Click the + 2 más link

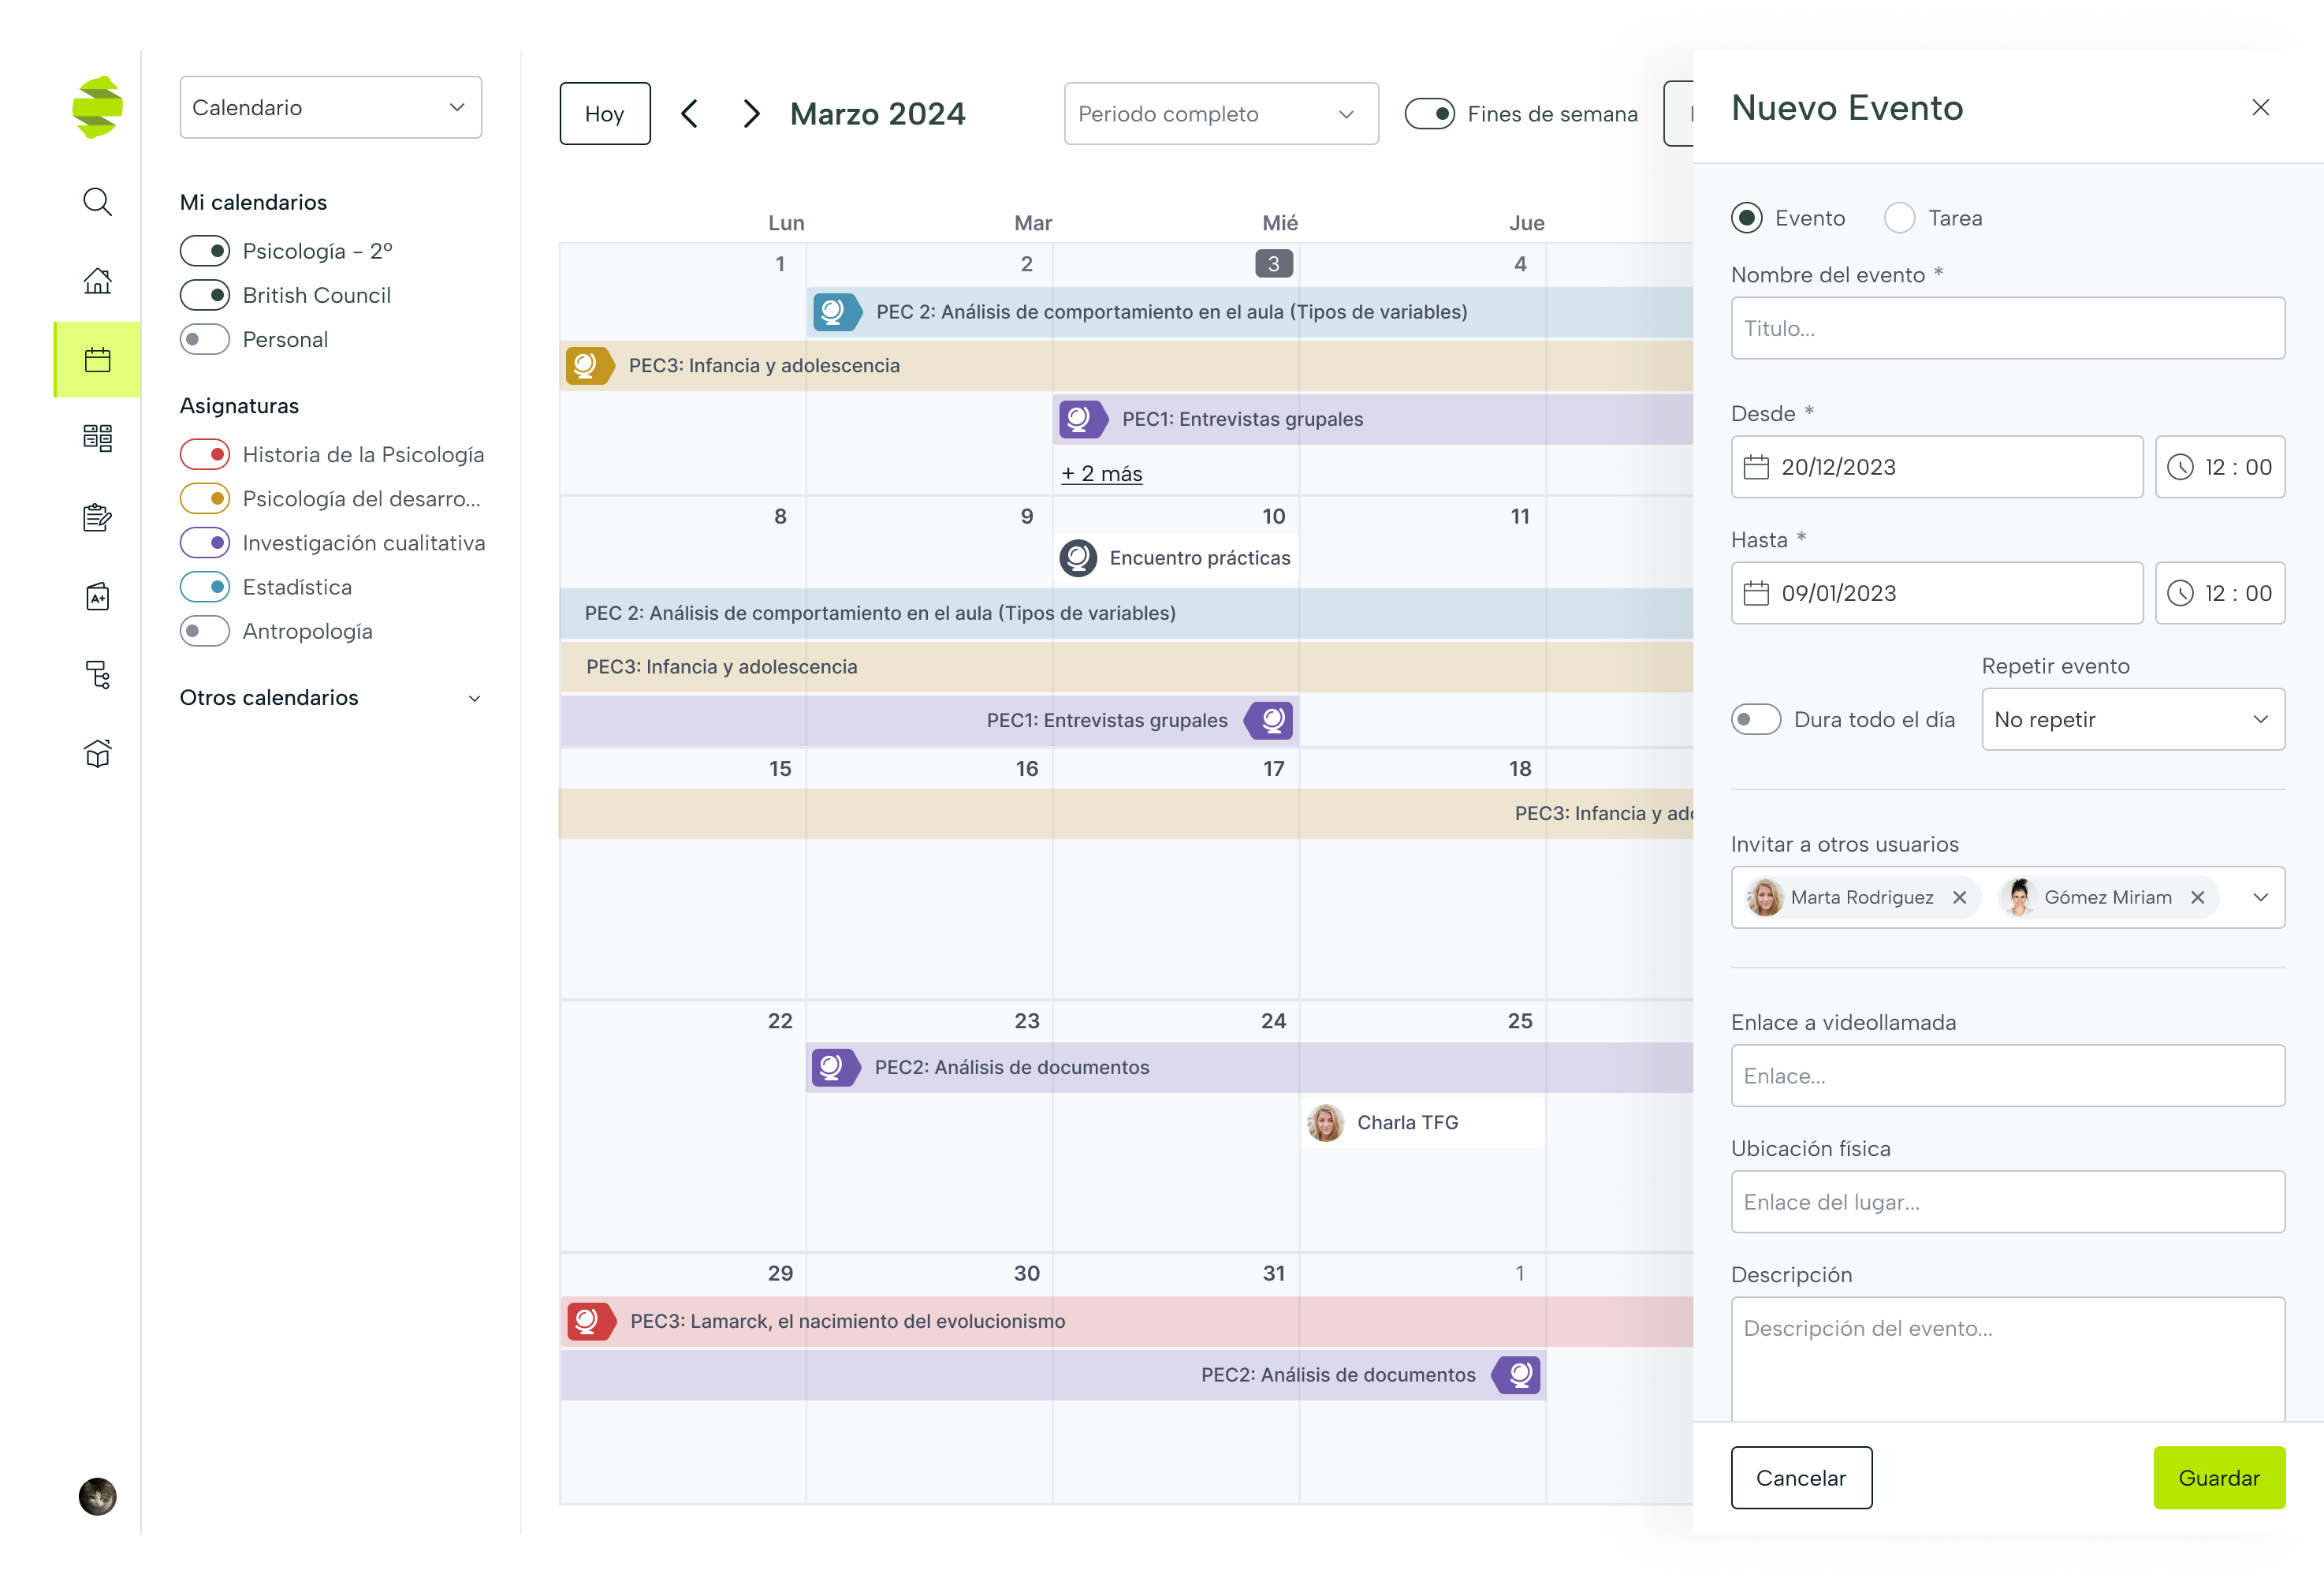[1101, 474]
